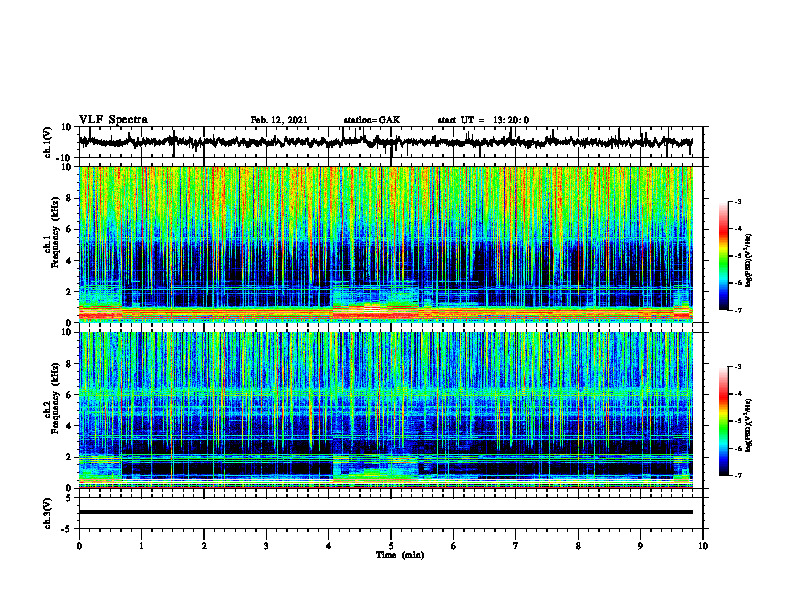Click the date label "Feb. 12, 2021"
This screenshot has height=612, width=792.
click(279, 120)
